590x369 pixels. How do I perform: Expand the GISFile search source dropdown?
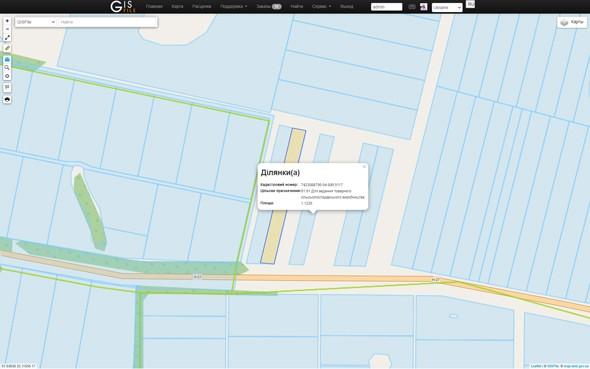pyautogui.click(x=36, y=22)
